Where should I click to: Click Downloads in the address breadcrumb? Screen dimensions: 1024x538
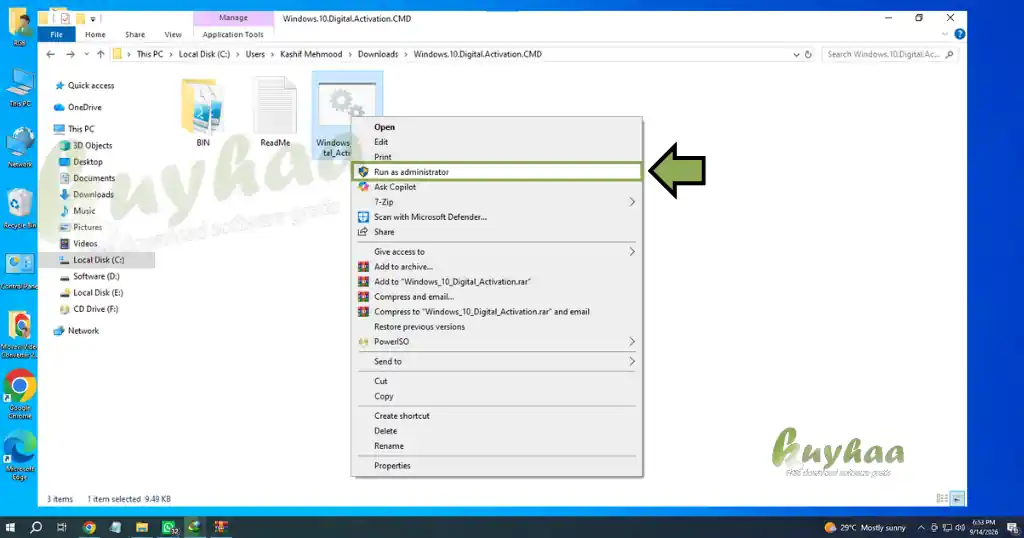point(377,54)
